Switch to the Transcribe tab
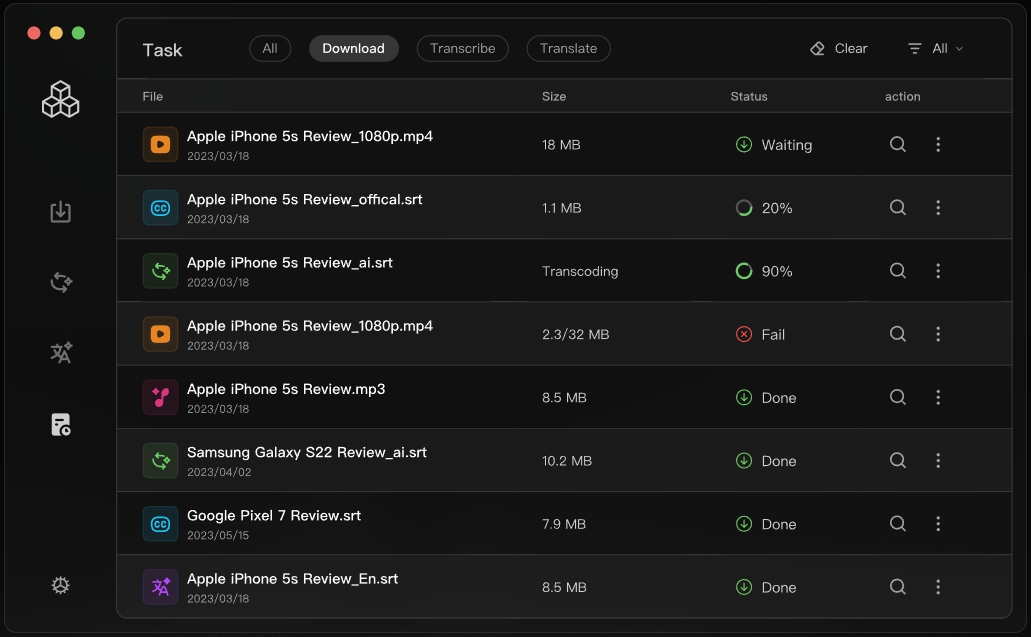 (x=462, y=49)
